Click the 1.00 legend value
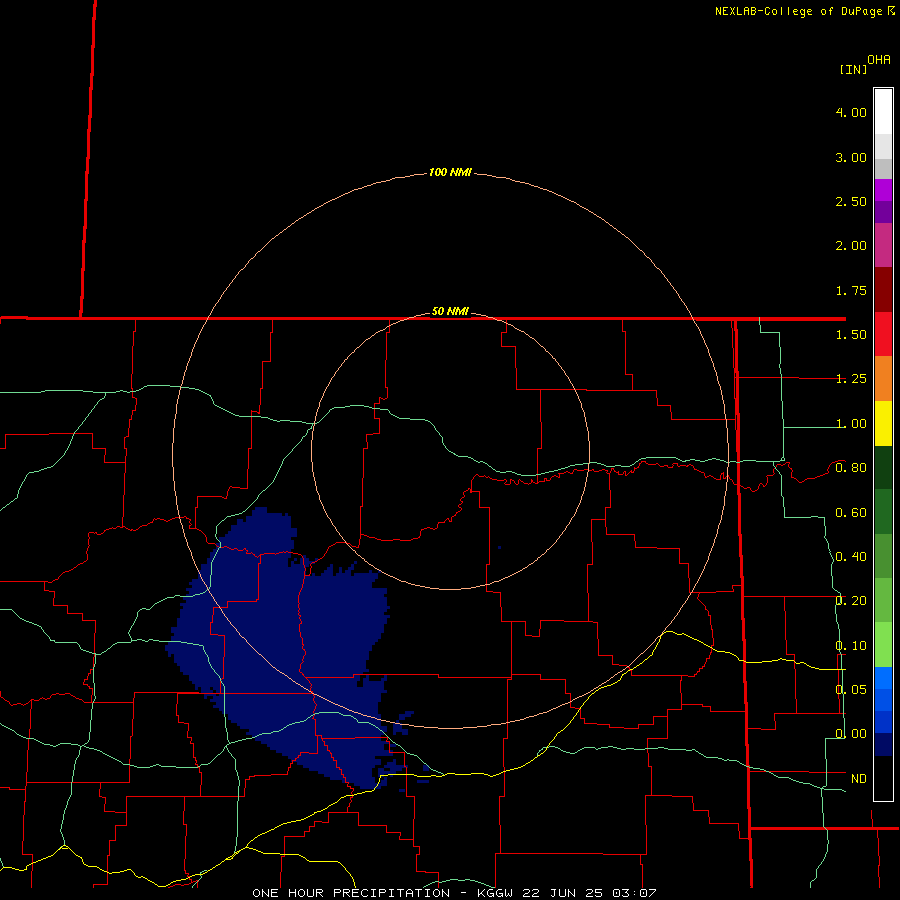The height and width of the screenshot is (900, 900). (851, 424)
